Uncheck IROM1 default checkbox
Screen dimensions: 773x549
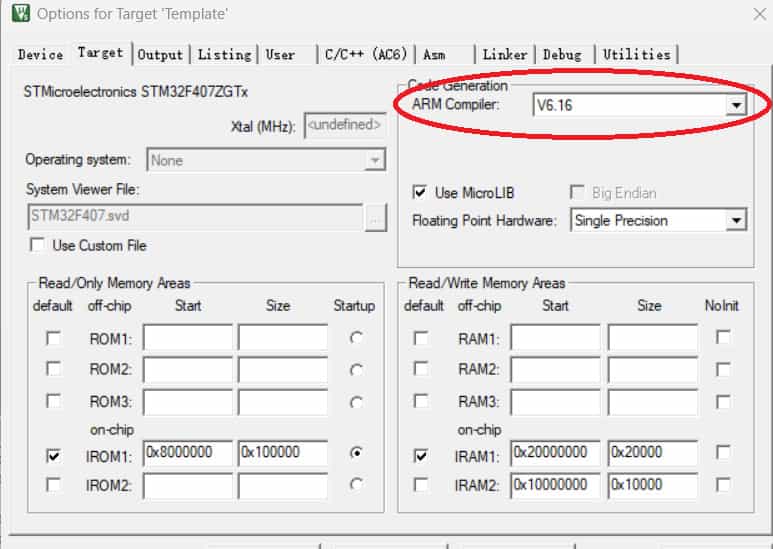pyautogui.click(x=53, y=456)
